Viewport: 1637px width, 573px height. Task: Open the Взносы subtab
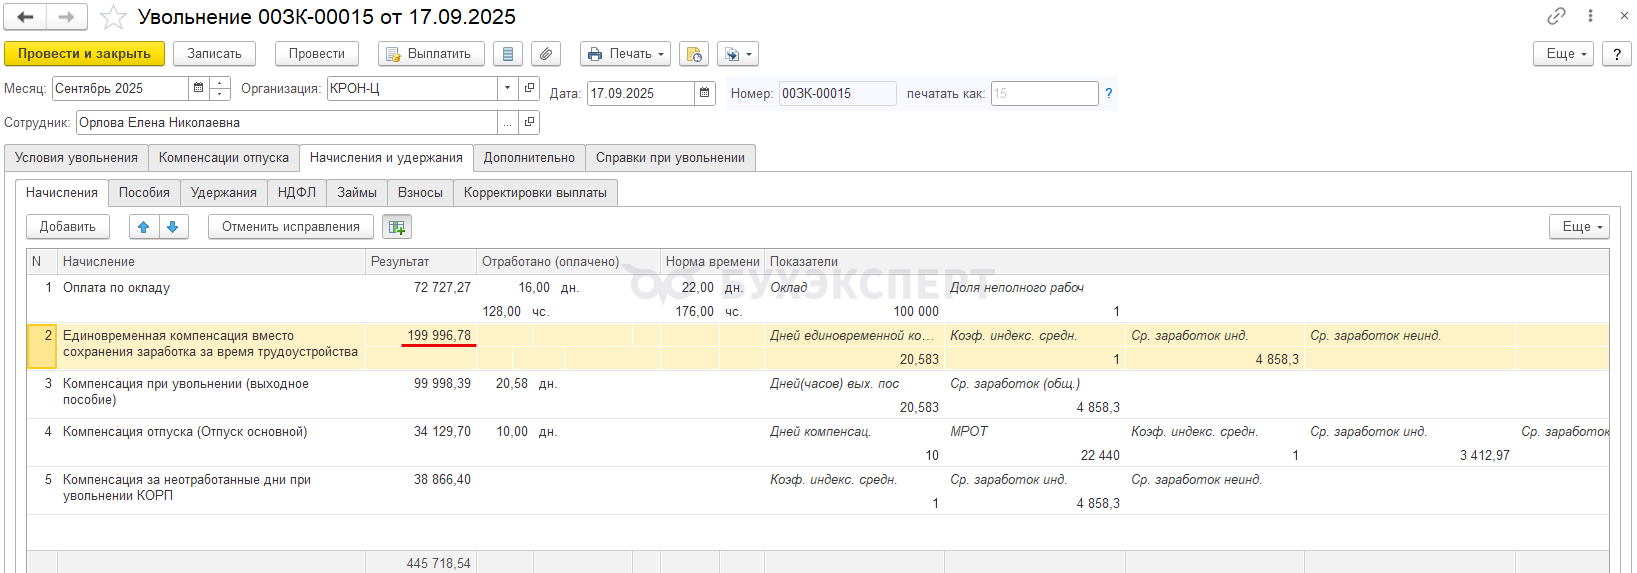tap(420, 193)
